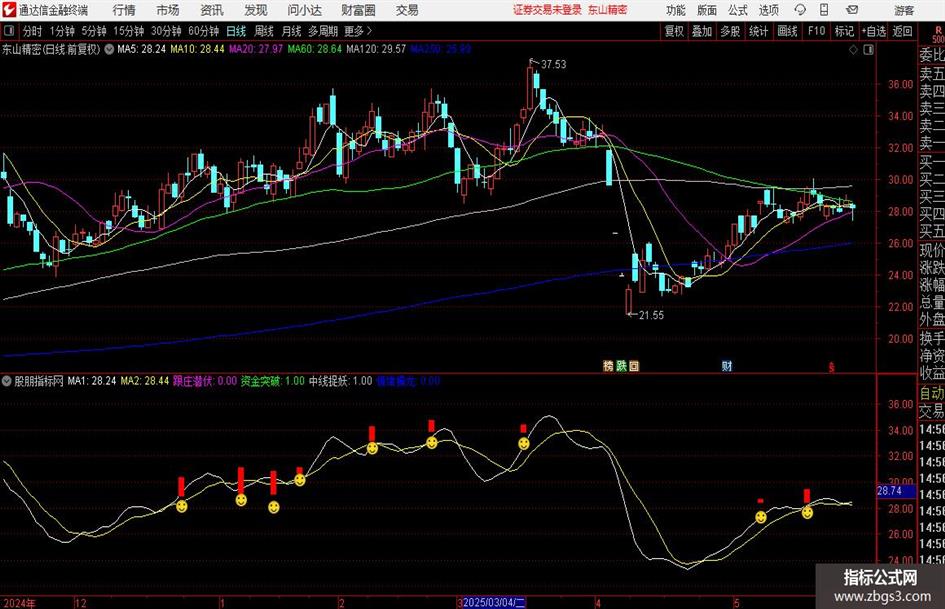Viewport: 945px width, 609px height.
Task: Switch to 1分钟 period
Action: click(62, 31)
